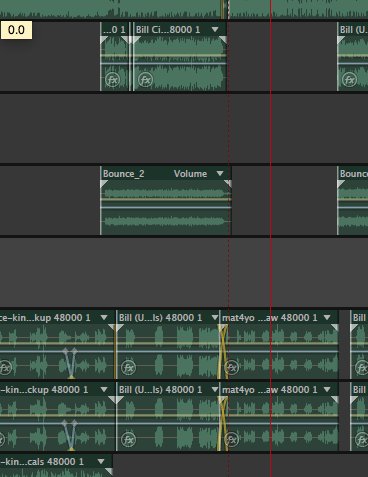Image resolution: width=368 pixels, height=477 pixels.
Task: Open dropdown of lower 'mat4yo ...aw 48000 1' clip
Action: point(327,389)
